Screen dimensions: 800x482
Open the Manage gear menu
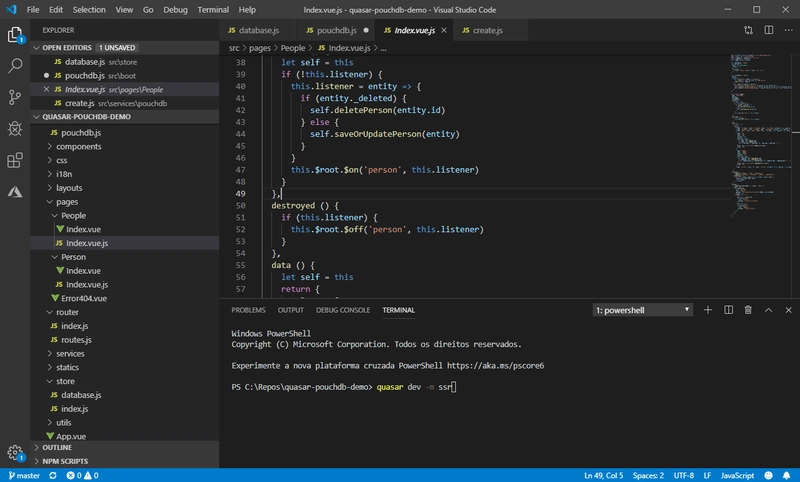click(15, 453)
